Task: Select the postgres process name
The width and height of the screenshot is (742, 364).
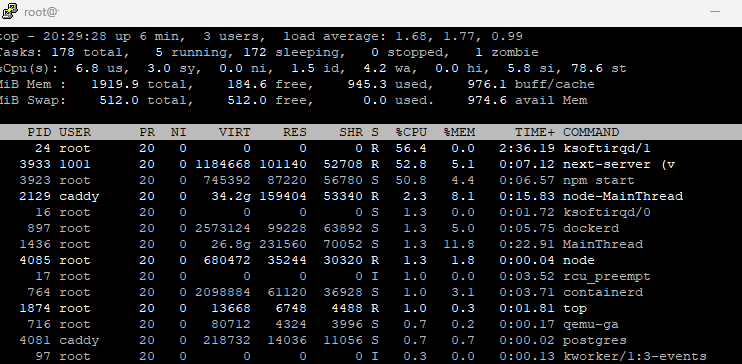Action: click(594, 340)
